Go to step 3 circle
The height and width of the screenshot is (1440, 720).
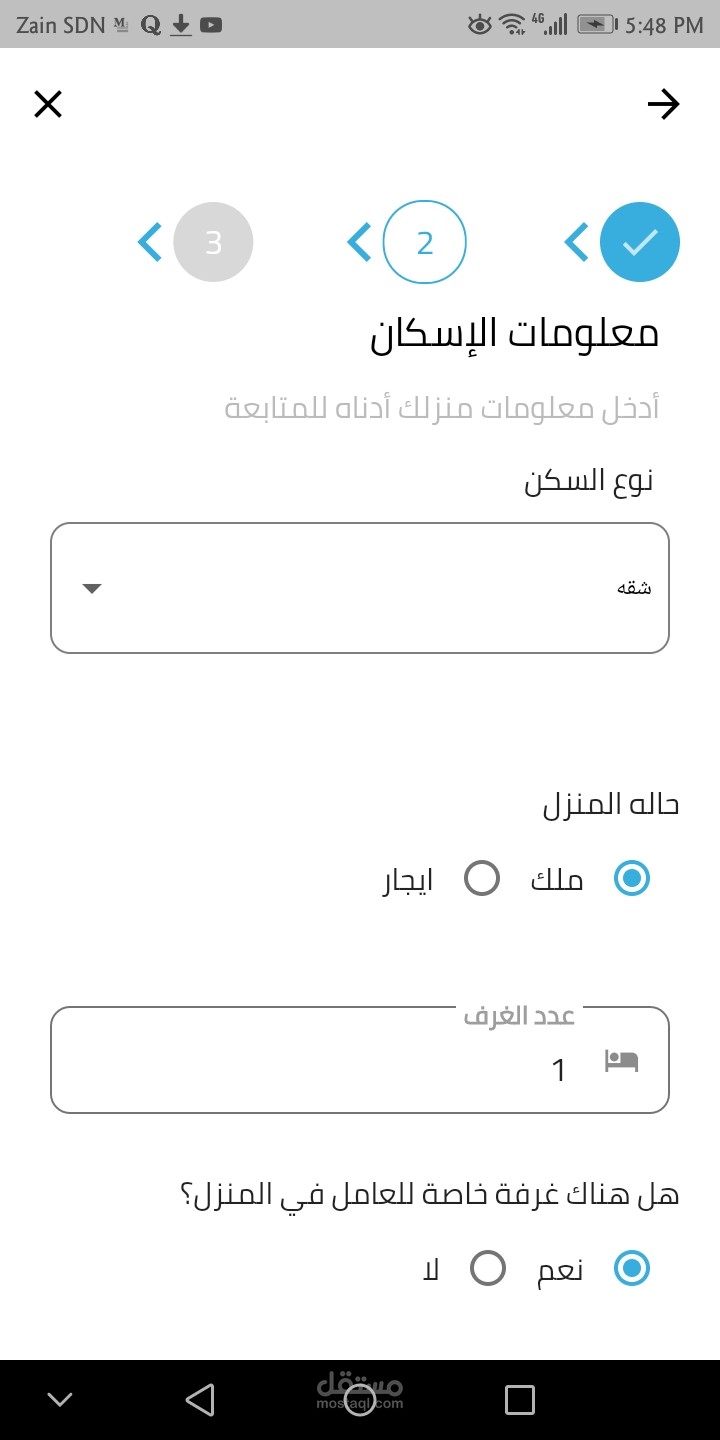[x=213, y=242]
